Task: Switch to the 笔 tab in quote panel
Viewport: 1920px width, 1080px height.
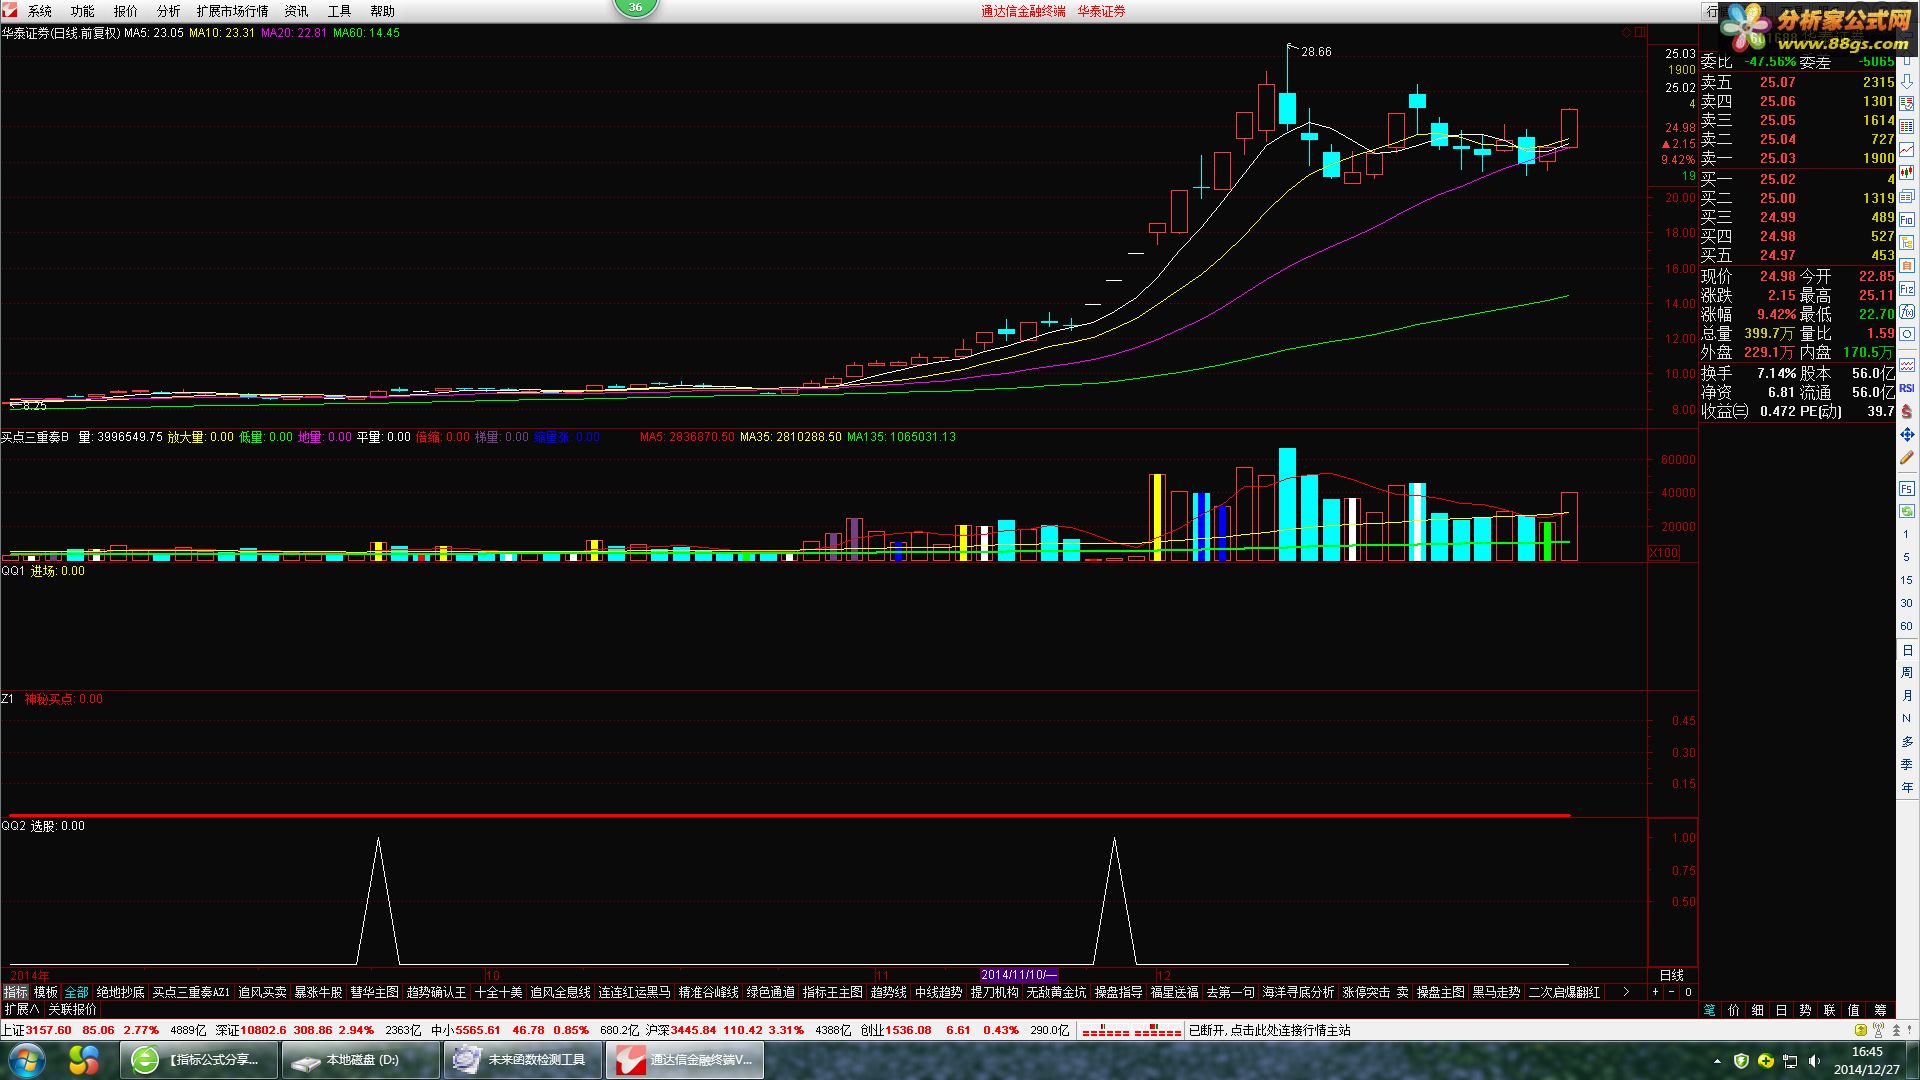Action: (x=1709, y=1010)
